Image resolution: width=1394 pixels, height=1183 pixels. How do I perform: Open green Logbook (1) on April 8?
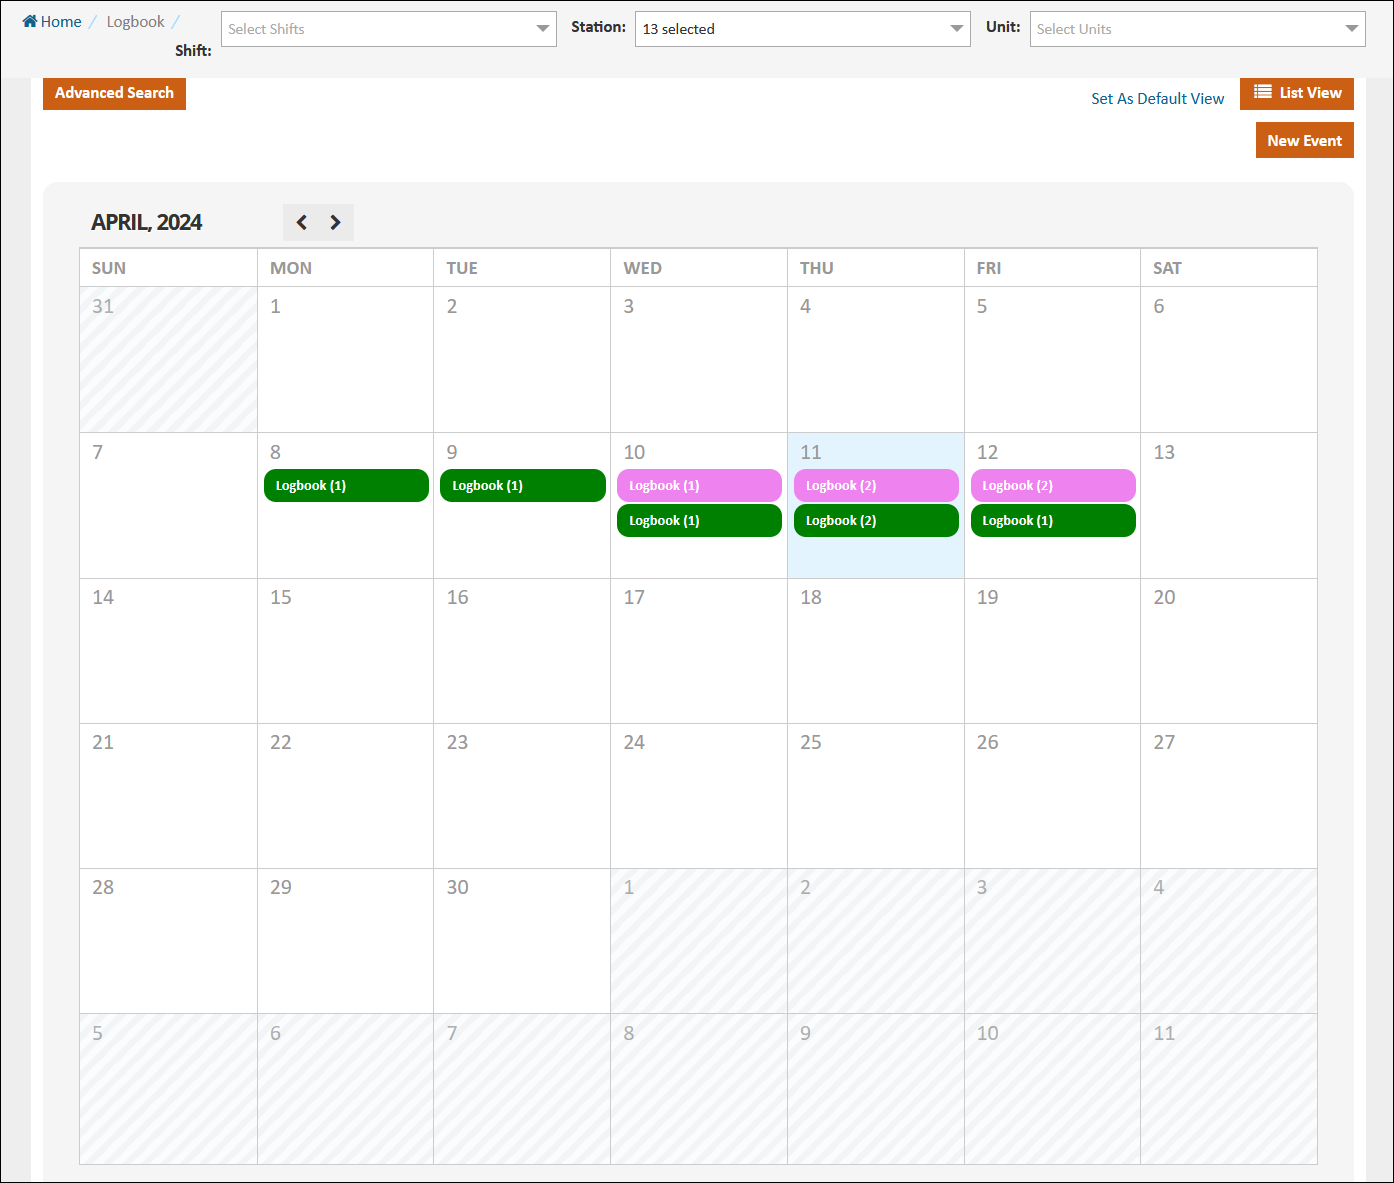(x=346, y=486)
